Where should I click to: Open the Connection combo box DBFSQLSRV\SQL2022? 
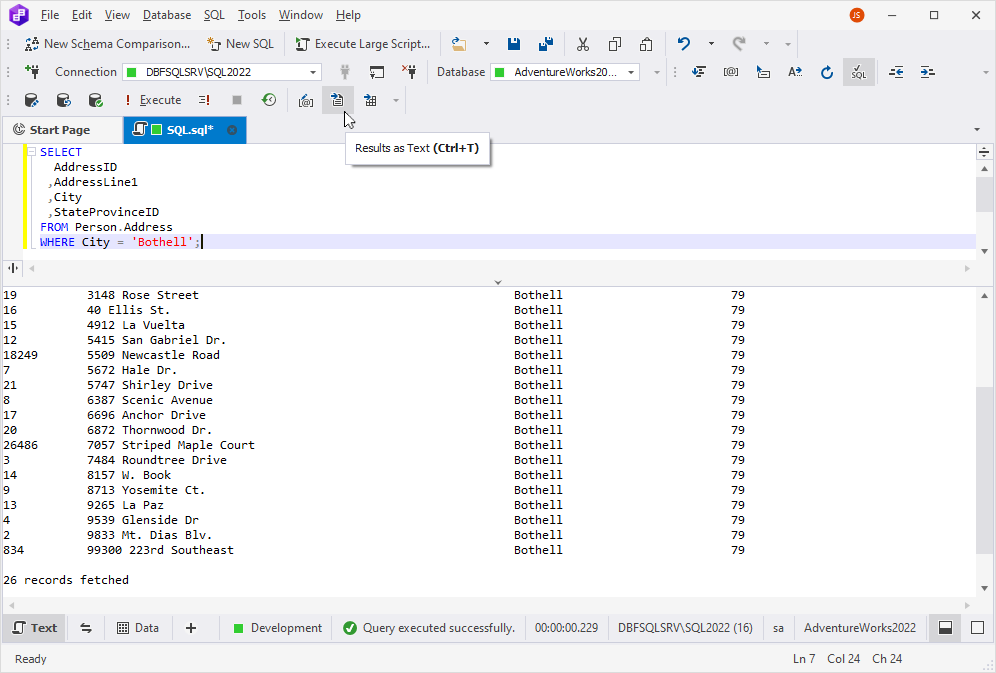[x=222, y=72]
